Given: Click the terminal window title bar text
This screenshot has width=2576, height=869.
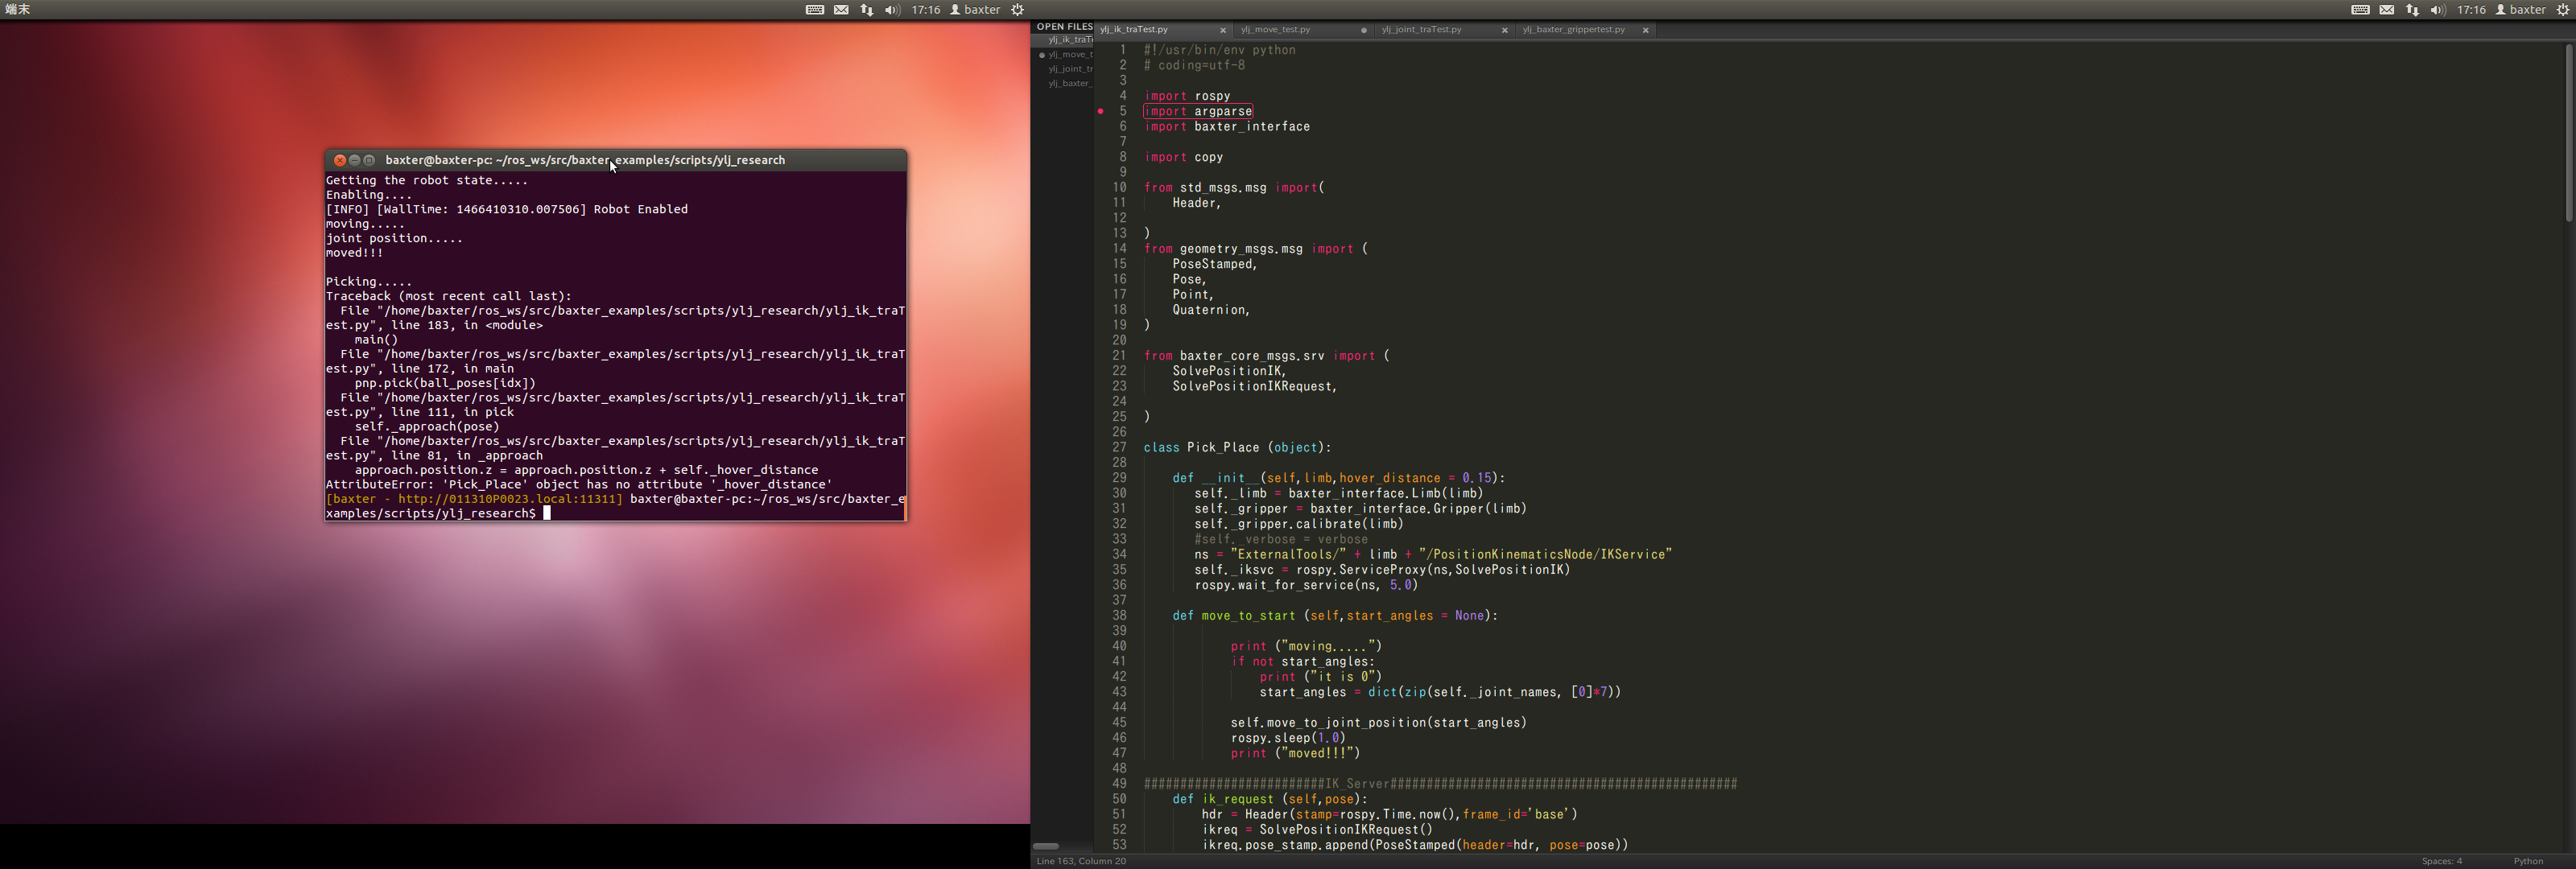Looking at the screenshot, I should [585, 160].
